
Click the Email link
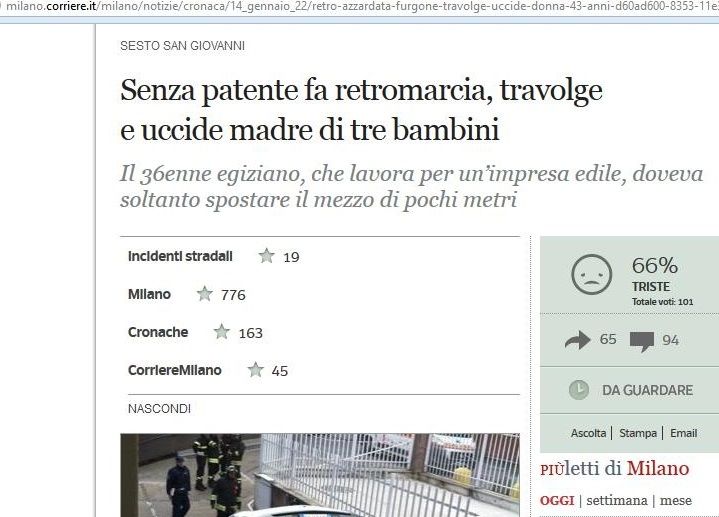[683, 433]
